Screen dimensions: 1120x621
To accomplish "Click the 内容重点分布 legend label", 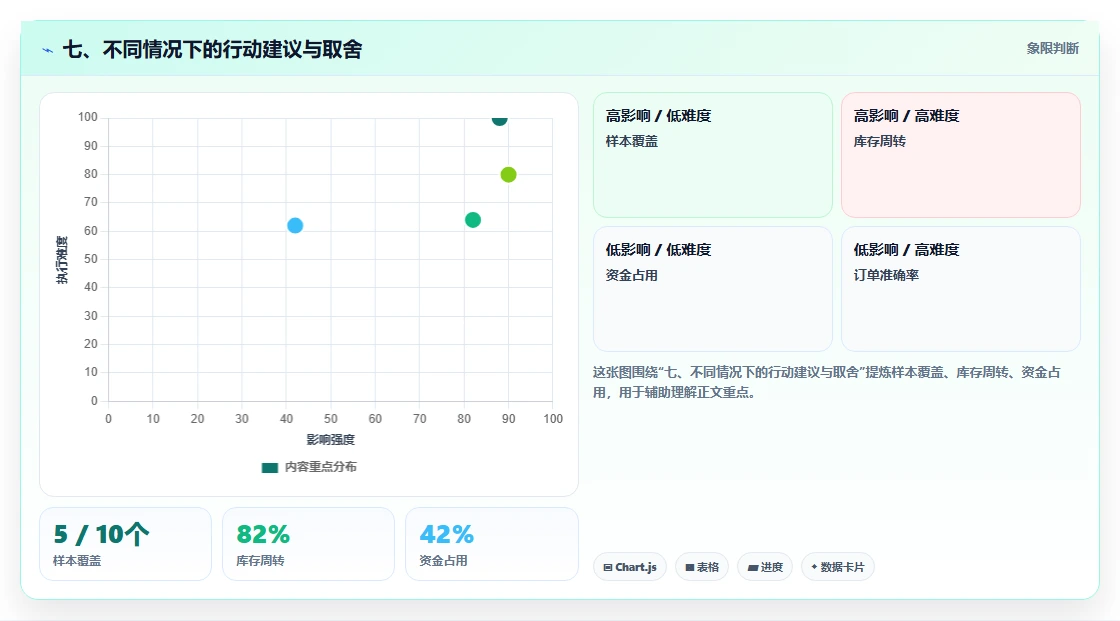I will (321, 467).
